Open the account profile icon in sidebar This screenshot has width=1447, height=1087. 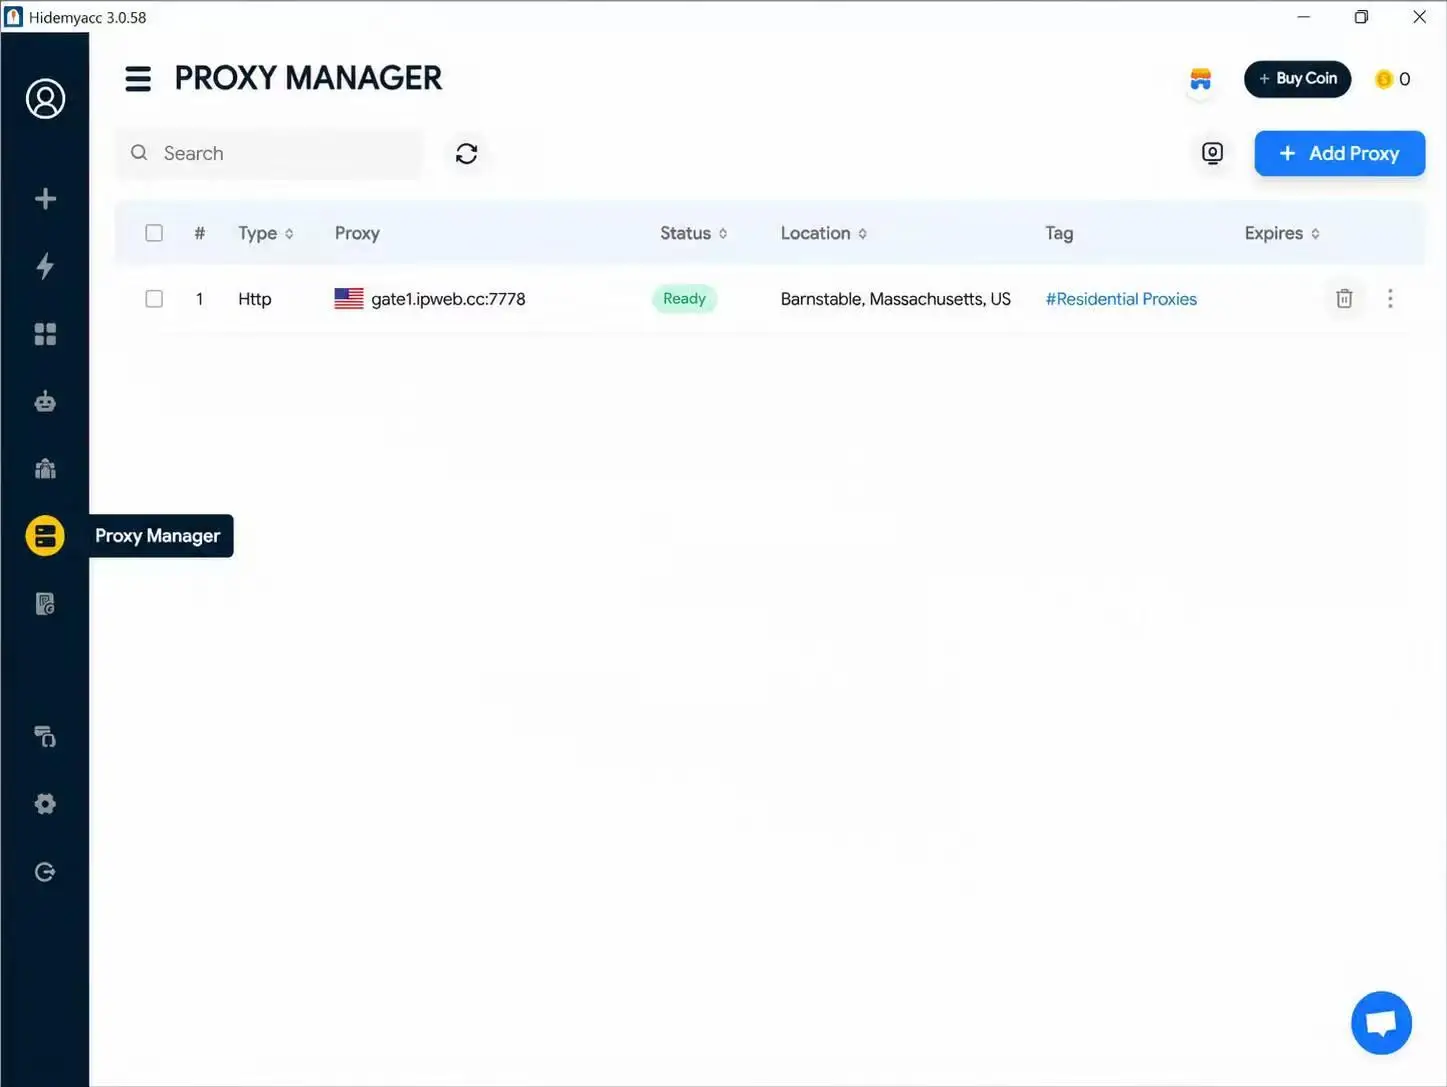[x=45, y=98]
